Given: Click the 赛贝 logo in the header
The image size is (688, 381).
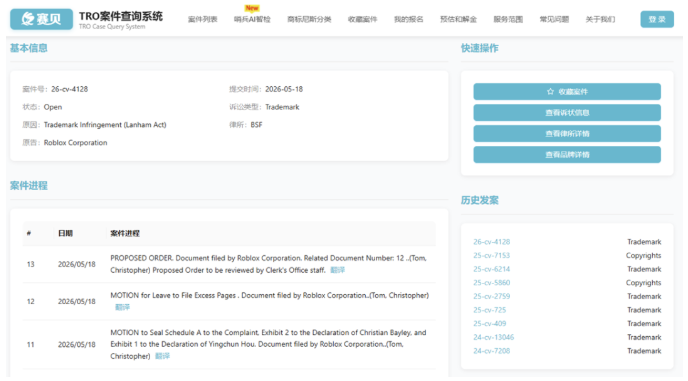Looking at the screenshot, I should click(42, 19).
